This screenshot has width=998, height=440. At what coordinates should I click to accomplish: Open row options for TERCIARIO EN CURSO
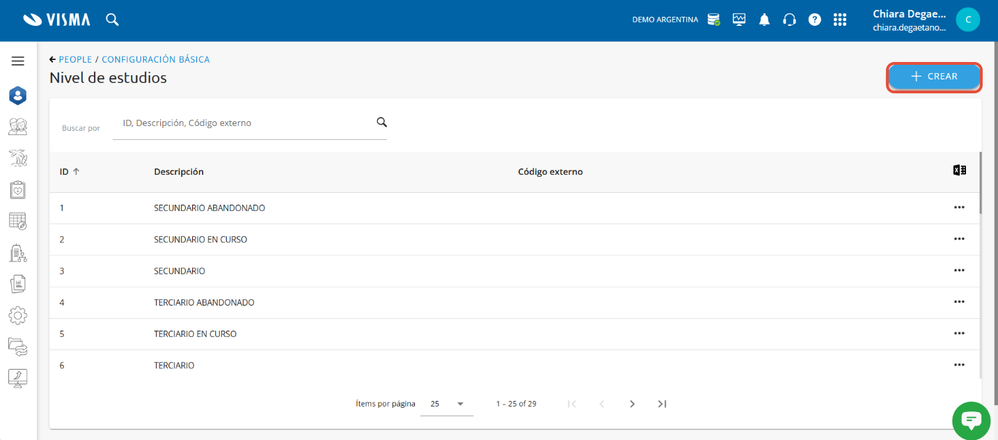(x=959, y=333)
